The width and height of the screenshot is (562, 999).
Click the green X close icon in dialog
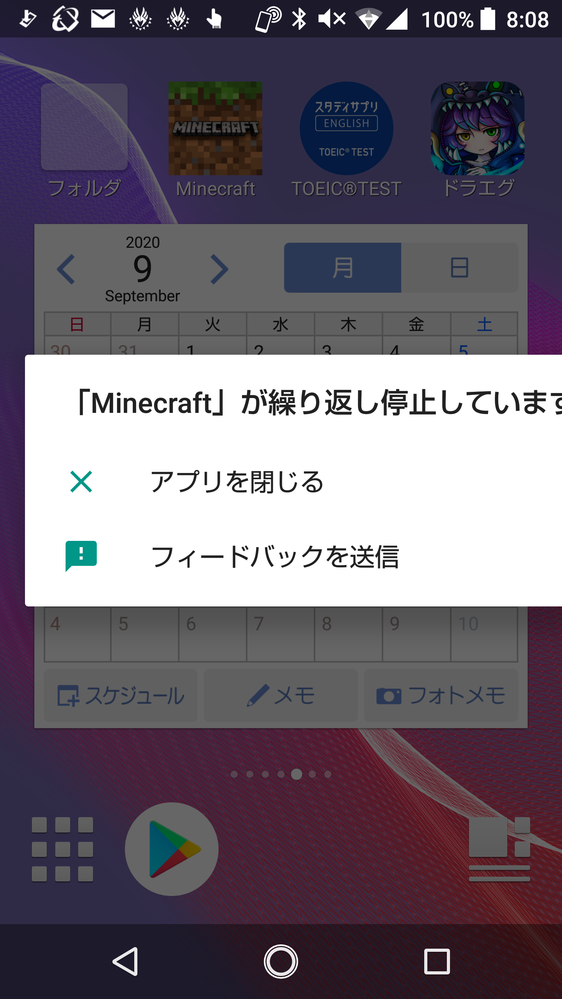pyautogui.click(x=81, y=482)
